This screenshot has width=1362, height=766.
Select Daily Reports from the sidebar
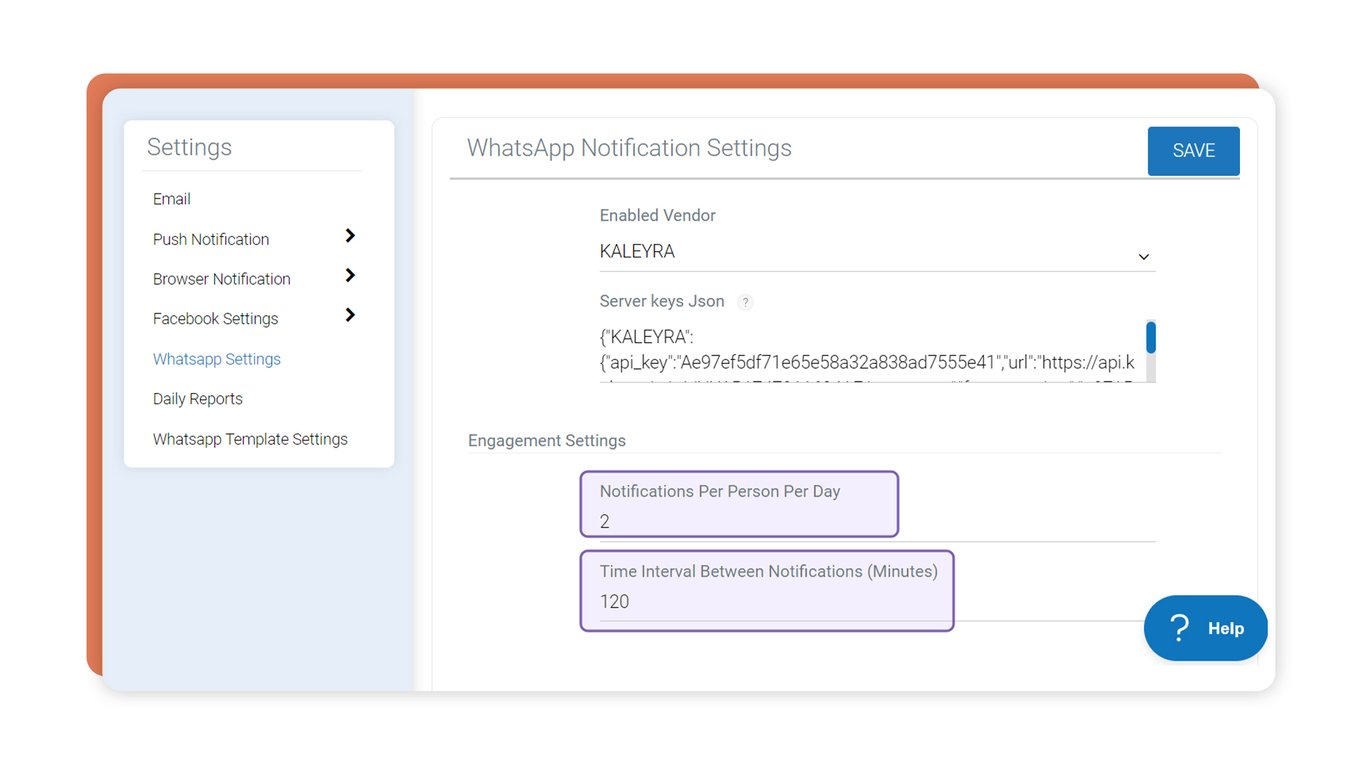197,398
